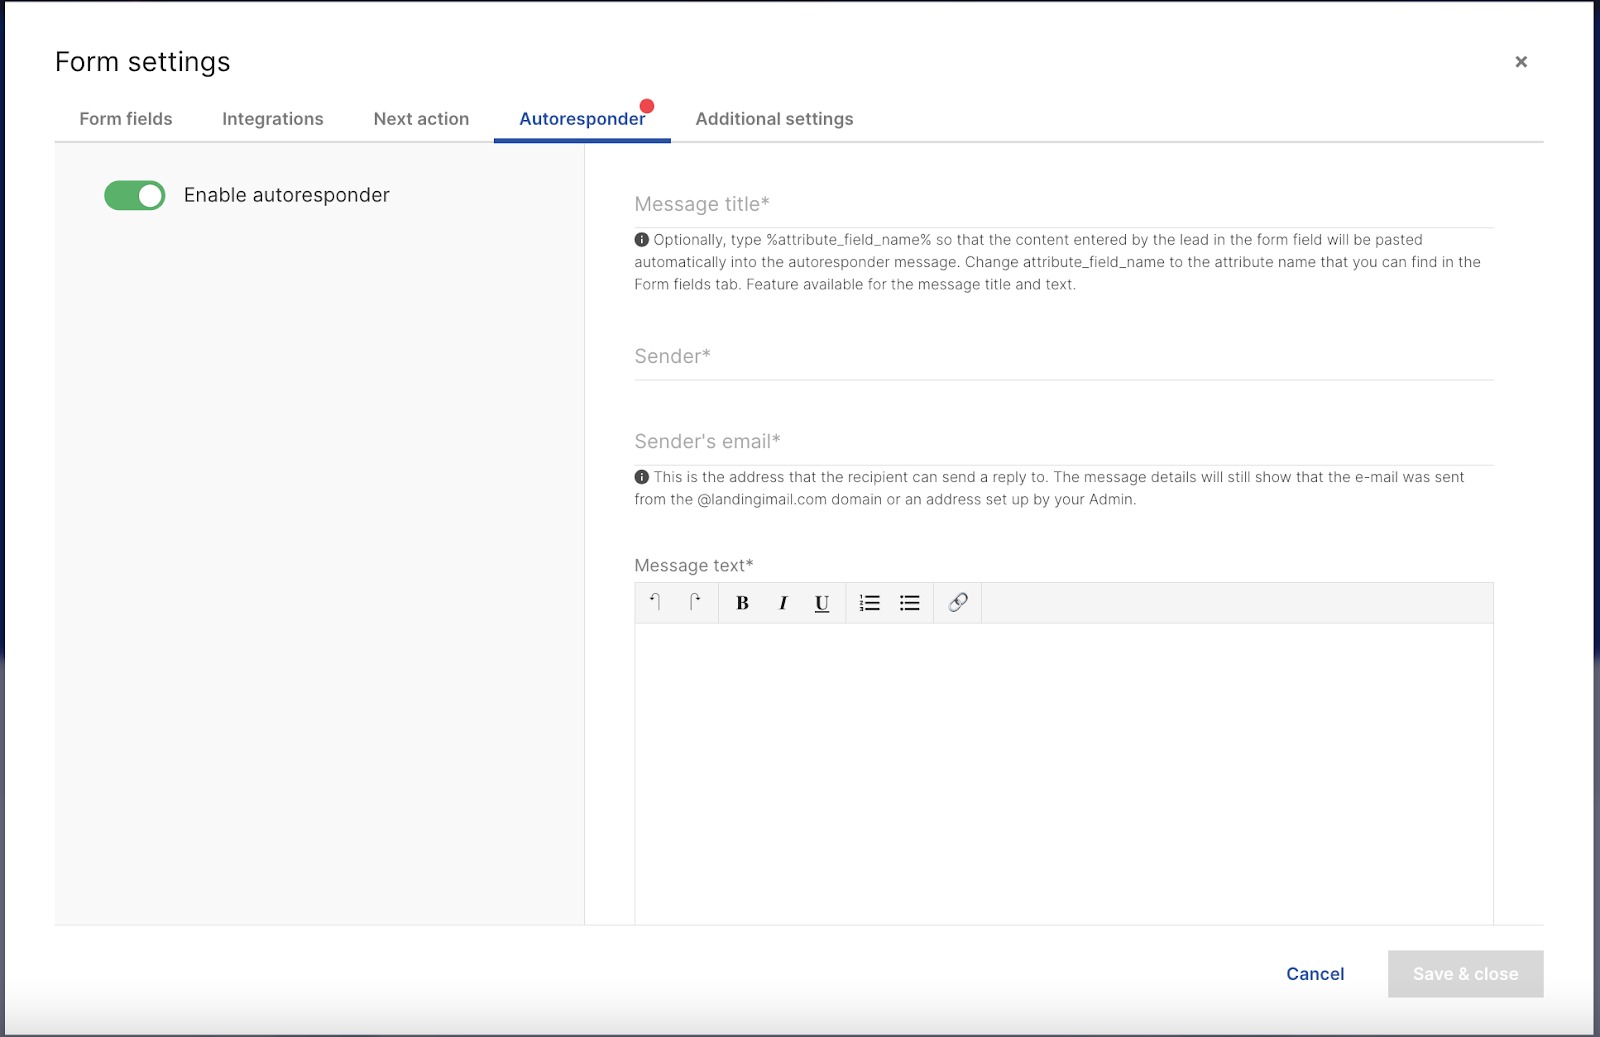Click the redo icon in message toolbar
The height and width of the screenshot is (1037, 1600).
[x=694, y=603]
